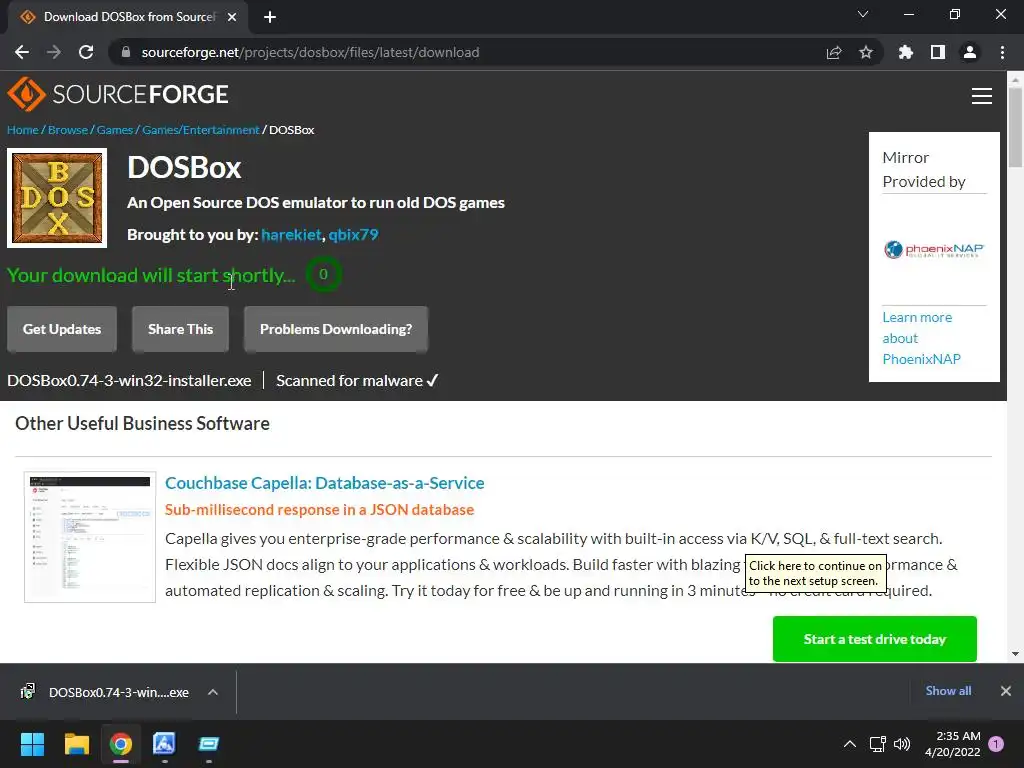Open the tab search chevron
Viewport: 1024px width, 768px height.
(863, 14)
